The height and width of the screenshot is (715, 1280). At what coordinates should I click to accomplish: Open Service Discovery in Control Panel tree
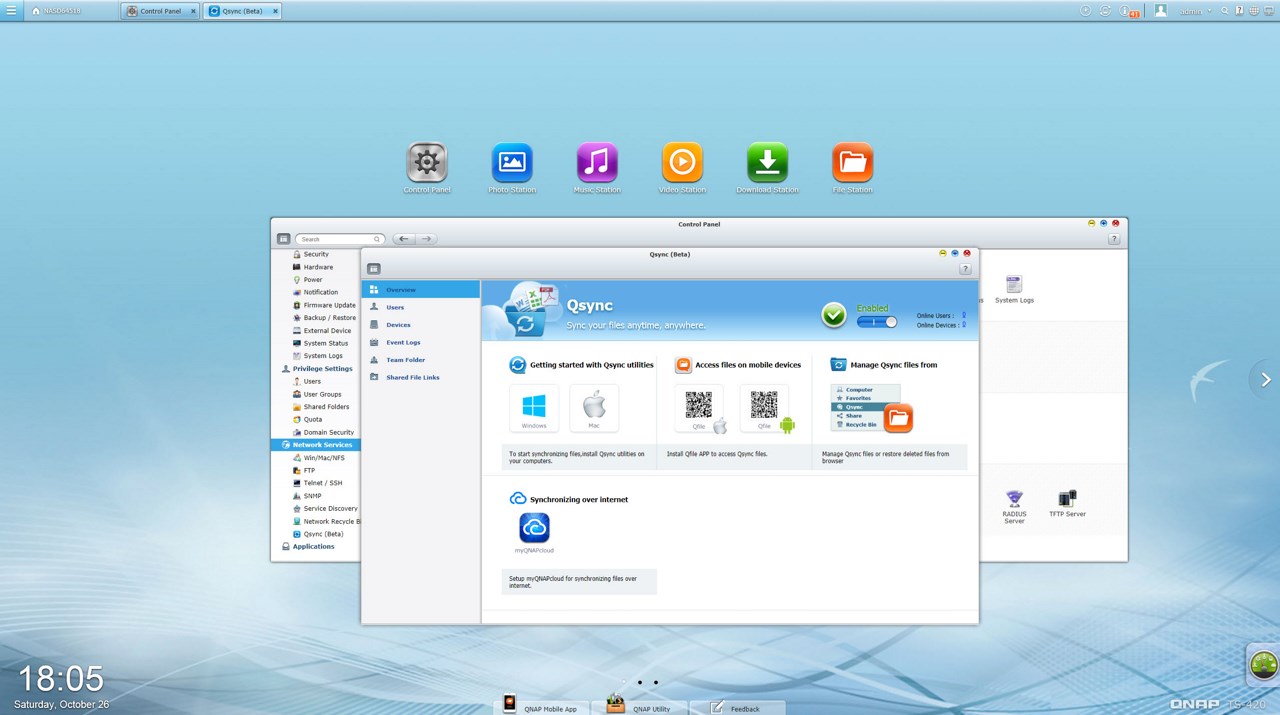pos(330,509)
